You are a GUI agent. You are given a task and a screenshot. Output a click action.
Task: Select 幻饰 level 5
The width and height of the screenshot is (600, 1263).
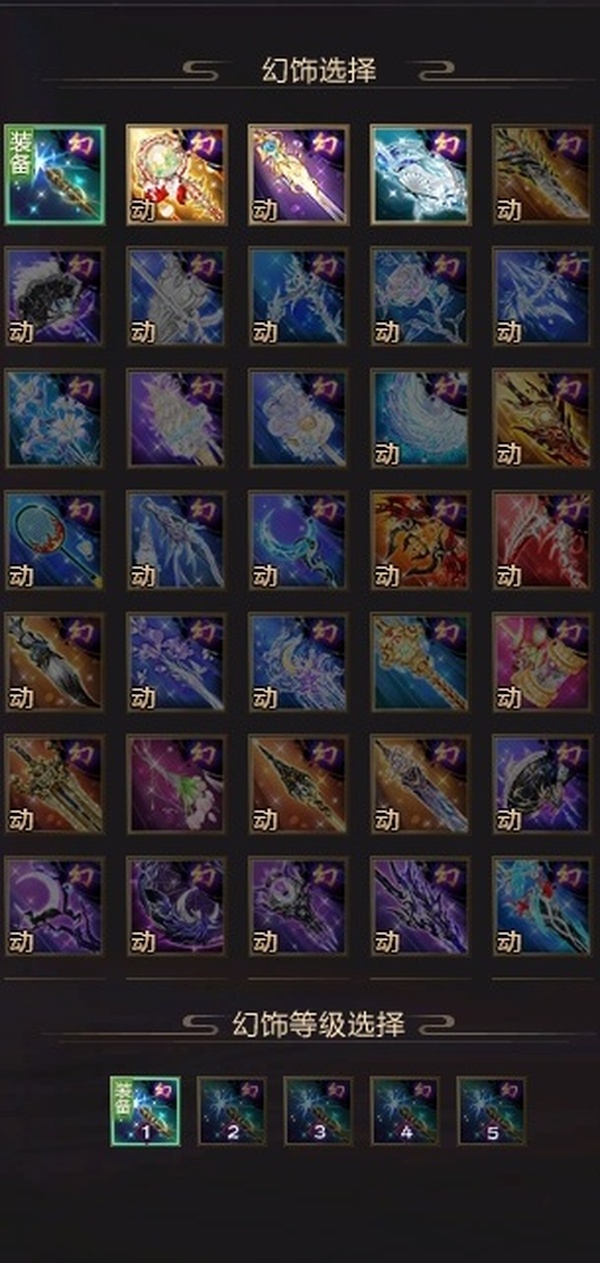(492, 1111)
